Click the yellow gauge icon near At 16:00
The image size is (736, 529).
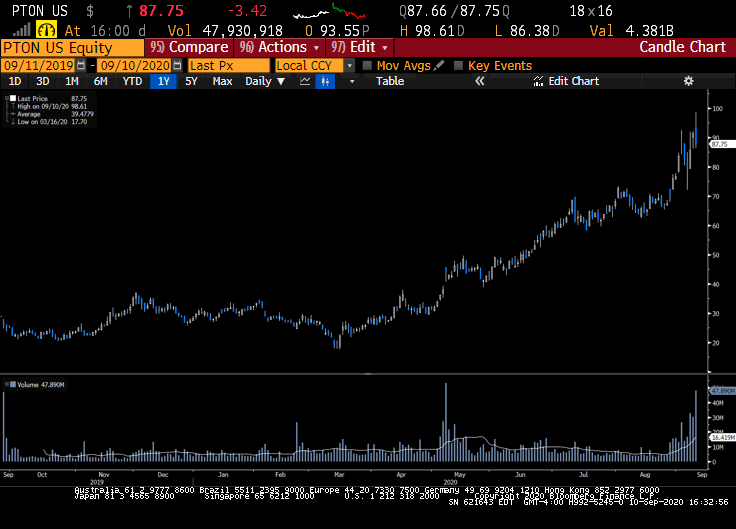pos(46,31)
